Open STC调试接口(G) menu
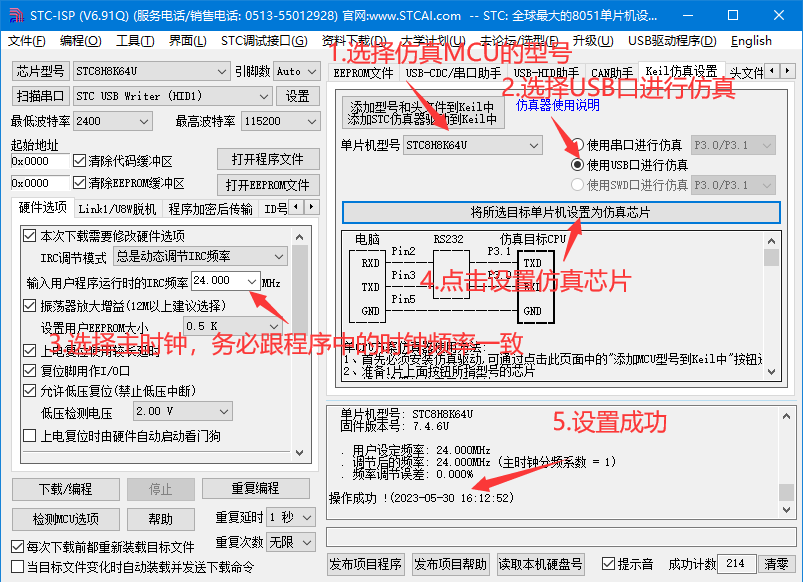Screen dimensions: 803x582 [264, 41]
